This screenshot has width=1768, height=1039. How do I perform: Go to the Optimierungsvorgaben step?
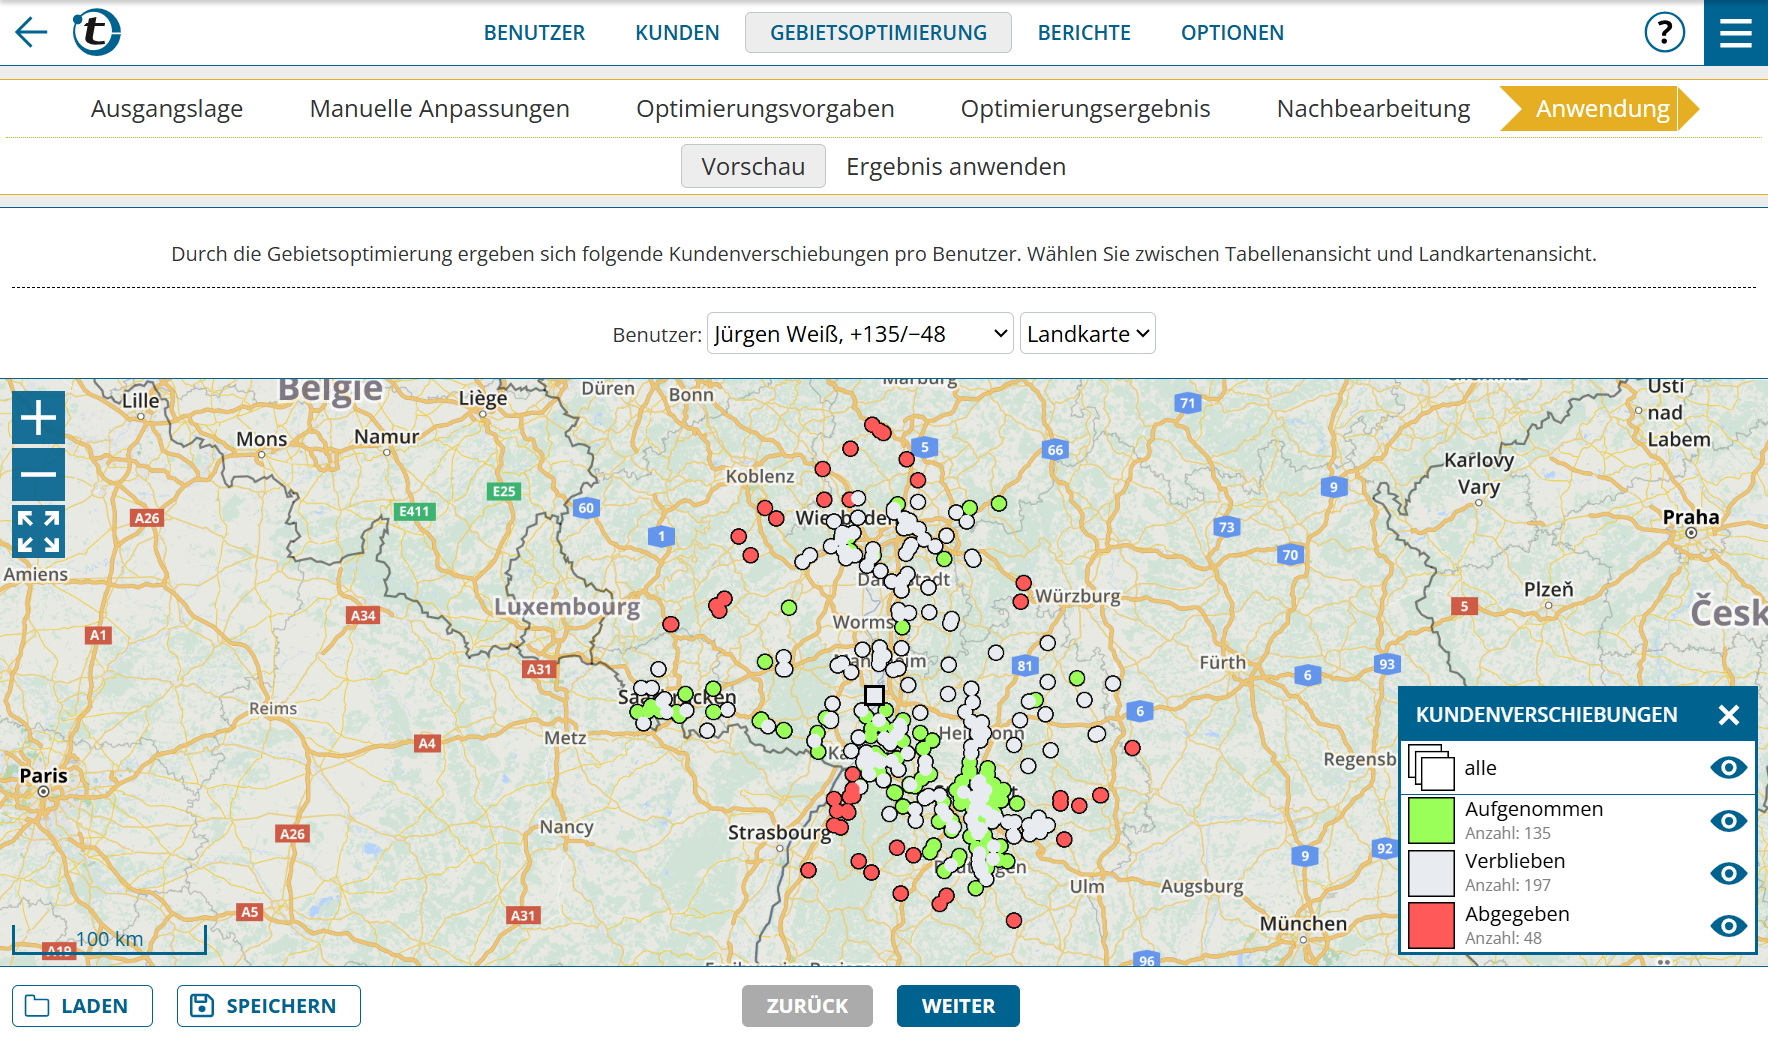(x=765, y=109)
